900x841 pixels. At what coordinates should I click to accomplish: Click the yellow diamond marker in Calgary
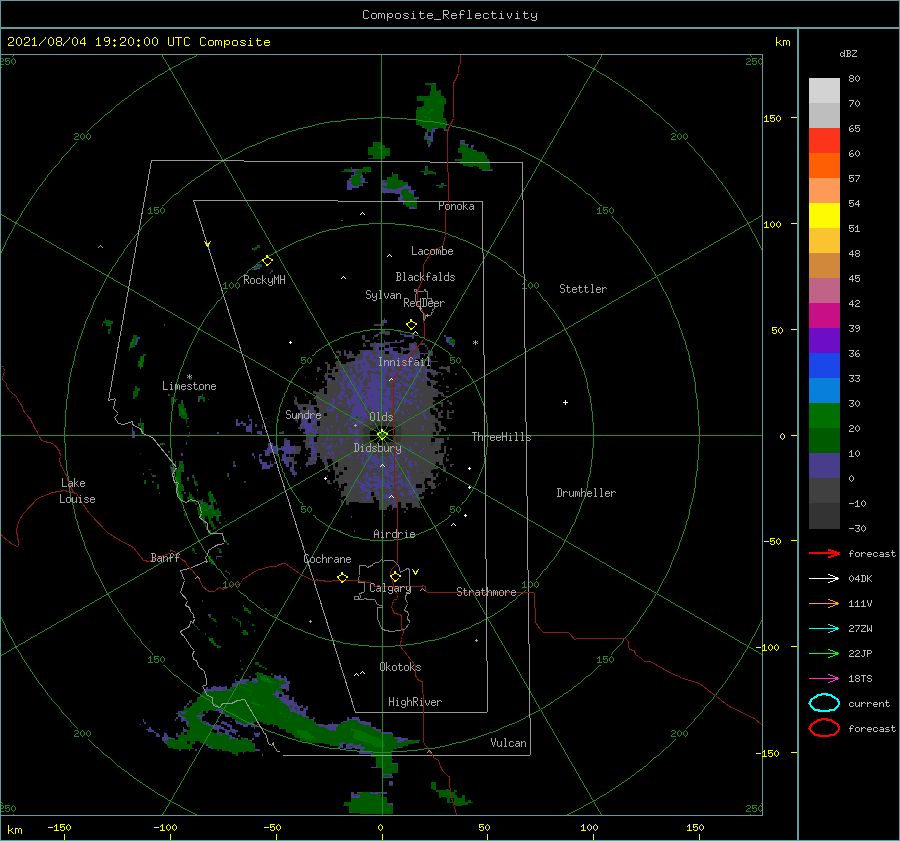click(395, 576)
